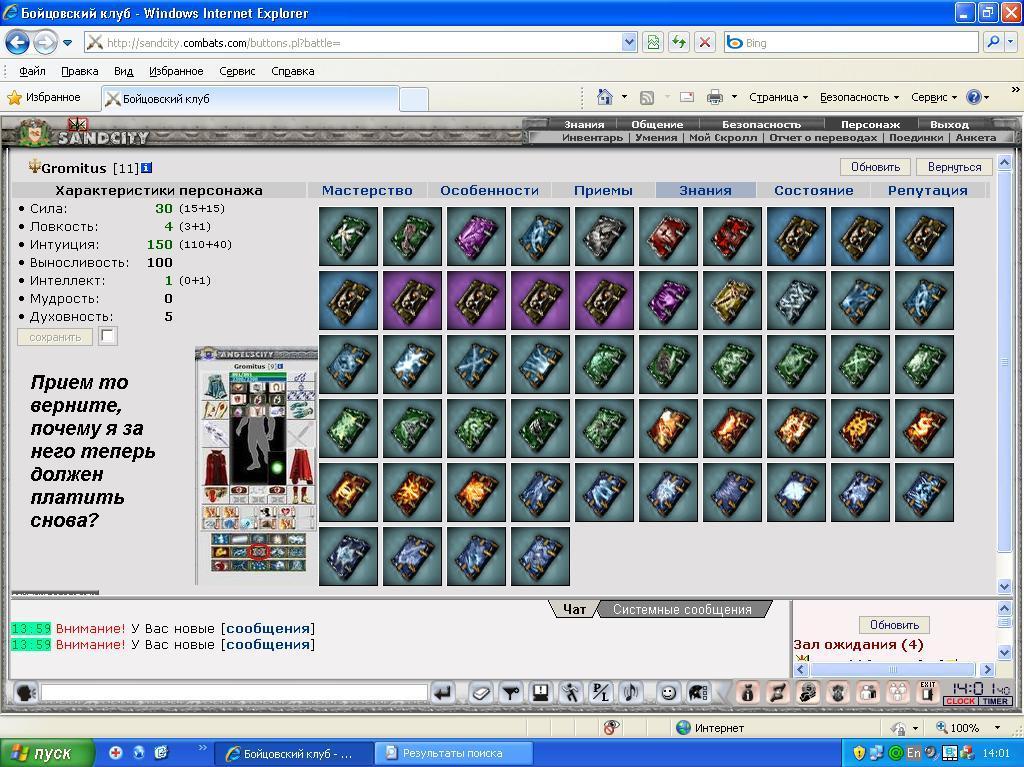Screen dimensions: 1024x767
Task: Open the Инвентарь link in top navigation
Action: pyautogui.click(x=592, y=137)
